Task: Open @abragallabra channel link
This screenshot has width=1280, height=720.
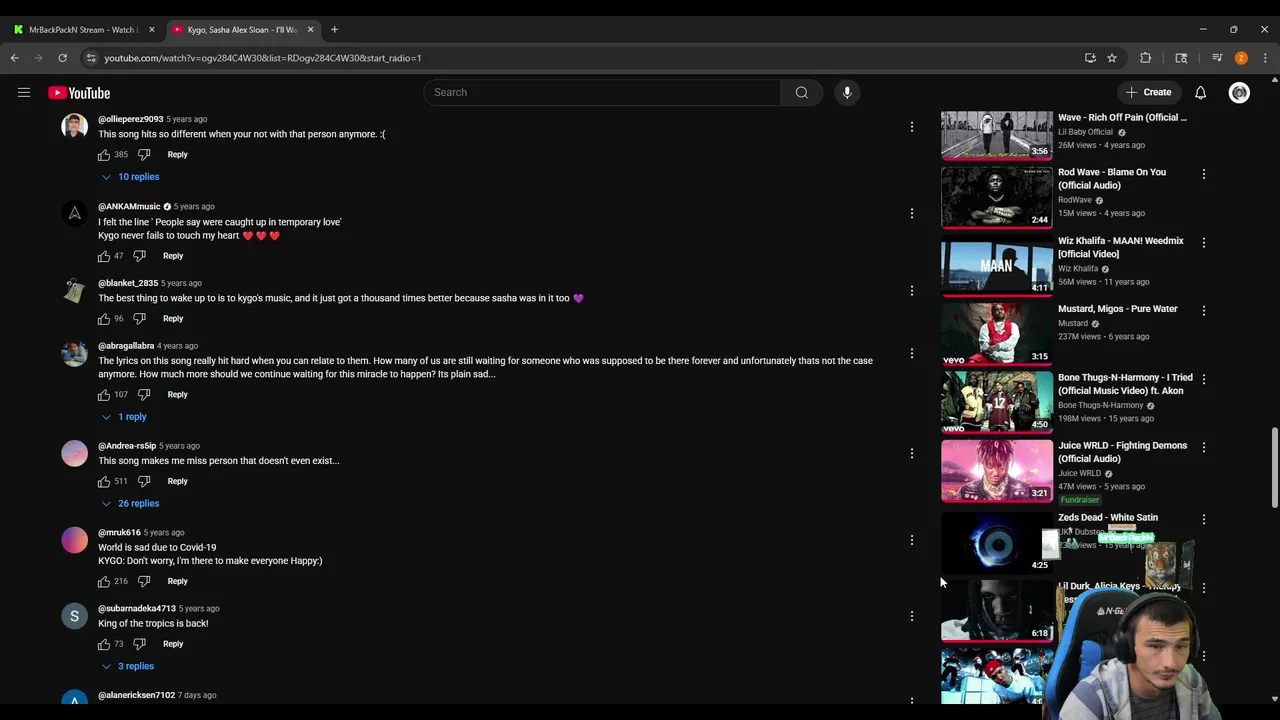Action: 126,346
